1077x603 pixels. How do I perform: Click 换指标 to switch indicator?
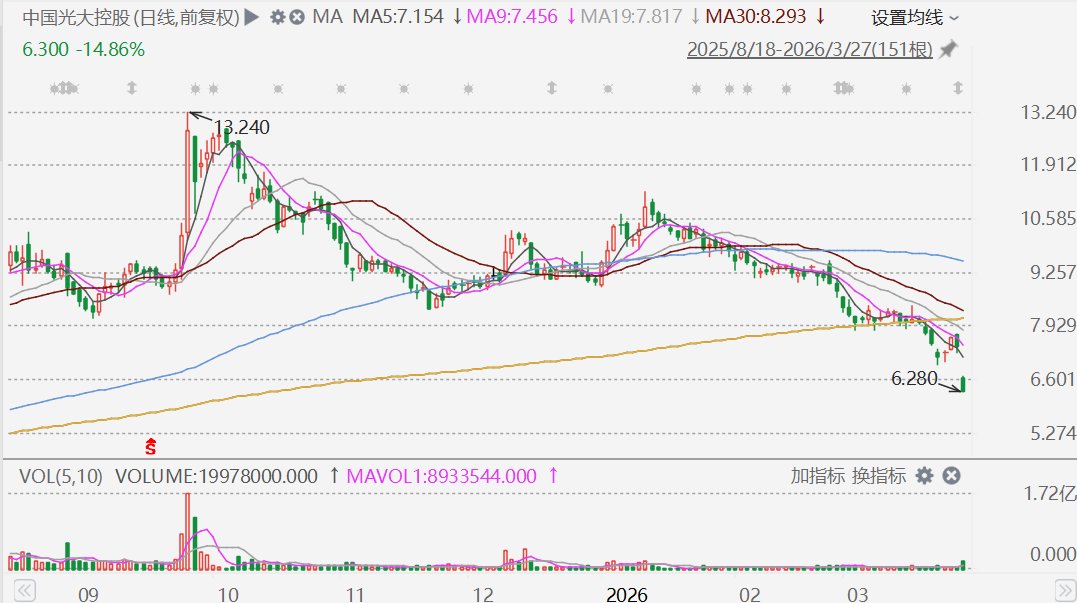pyautogui.click(x=878, y=476)
